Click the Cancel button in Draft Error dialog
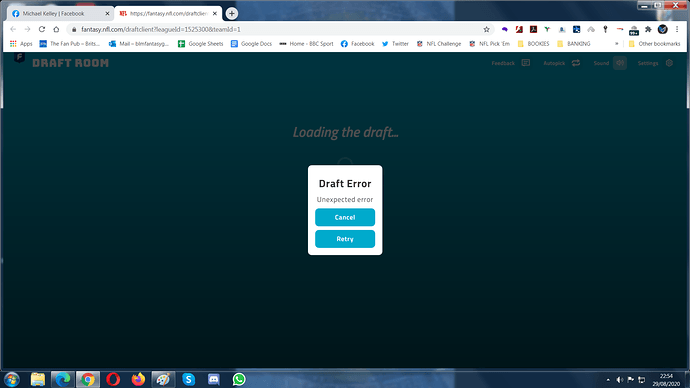The height and width of the screenshot is (388, 690). (345, 217)
